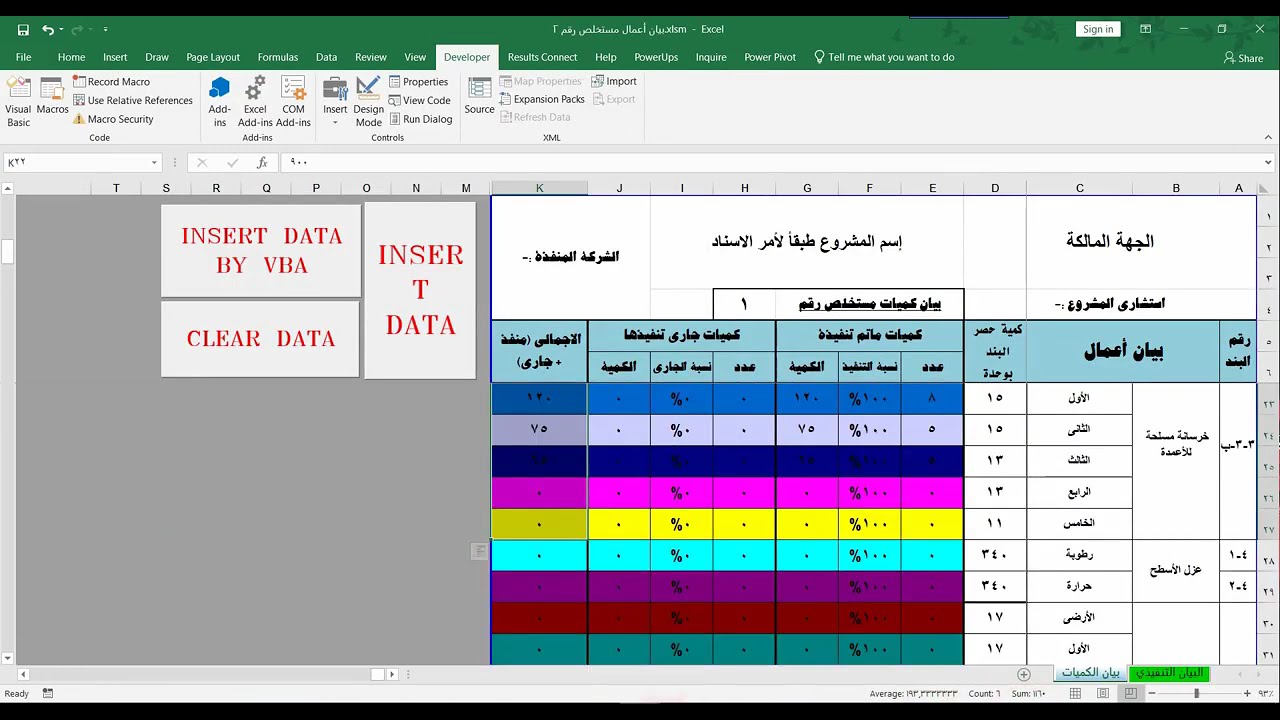Open the File menu
Screen dimensions: 1280x720
click(23, 57)
